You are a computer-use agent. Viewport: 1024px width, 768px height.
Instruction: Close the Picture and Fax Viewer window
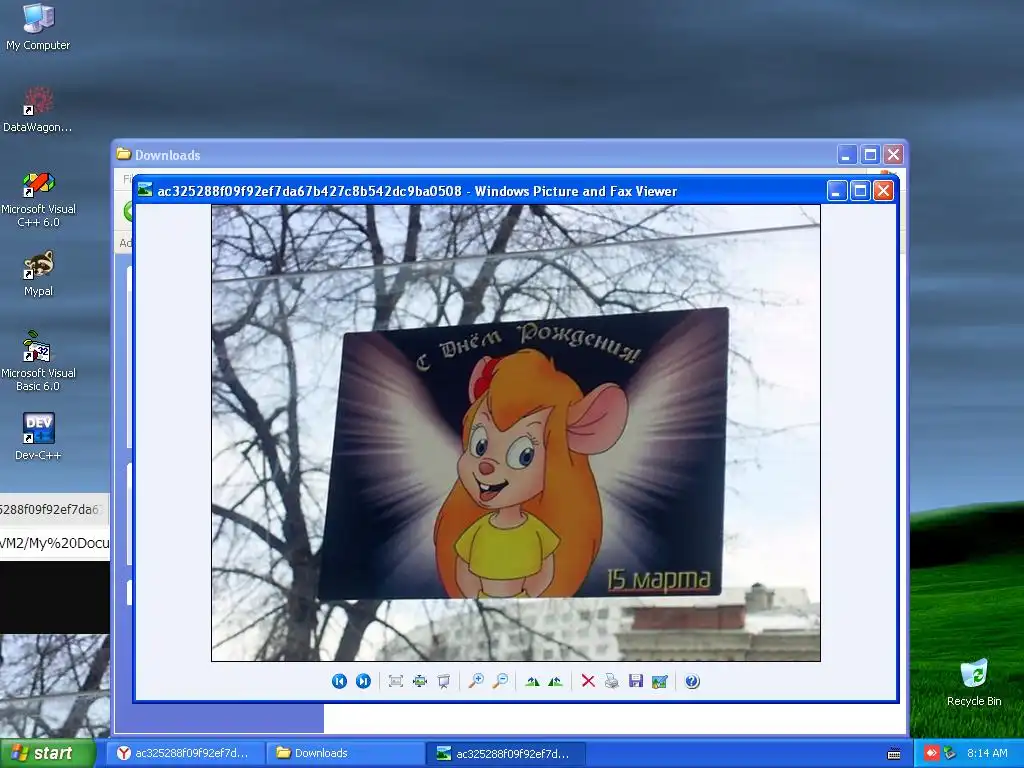tap(883, 191)
